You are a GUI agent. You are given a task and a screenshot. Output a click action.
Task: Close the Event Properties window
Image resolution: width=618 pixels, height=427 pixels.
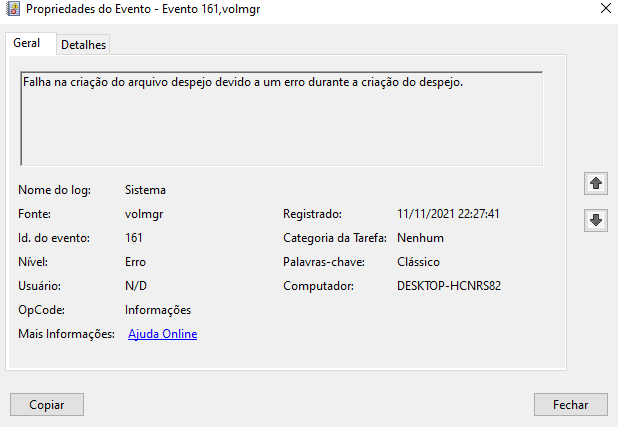605,8
